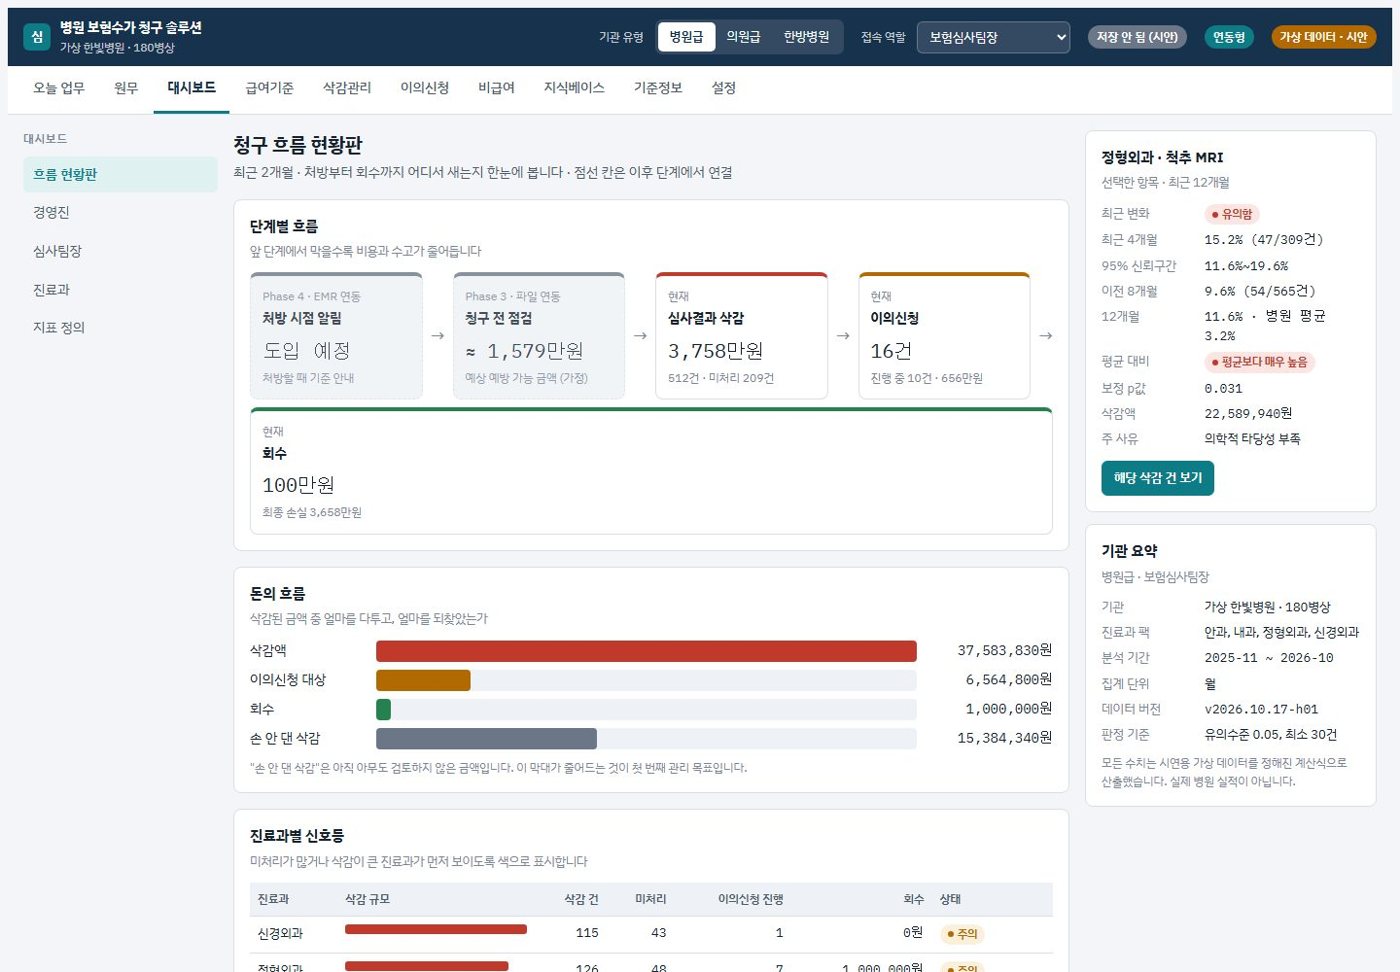Click the 가상 데이터 · 시안 badge

[1323, 37]
